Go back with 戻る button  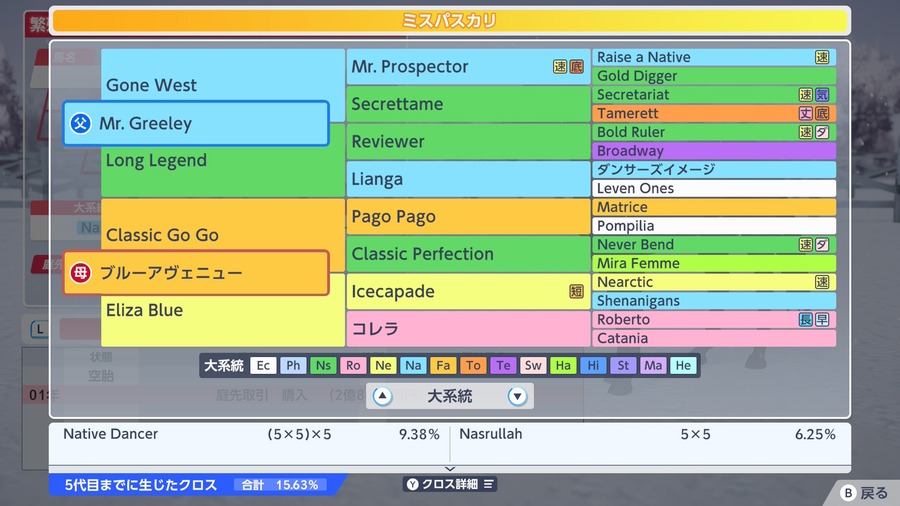865,493
